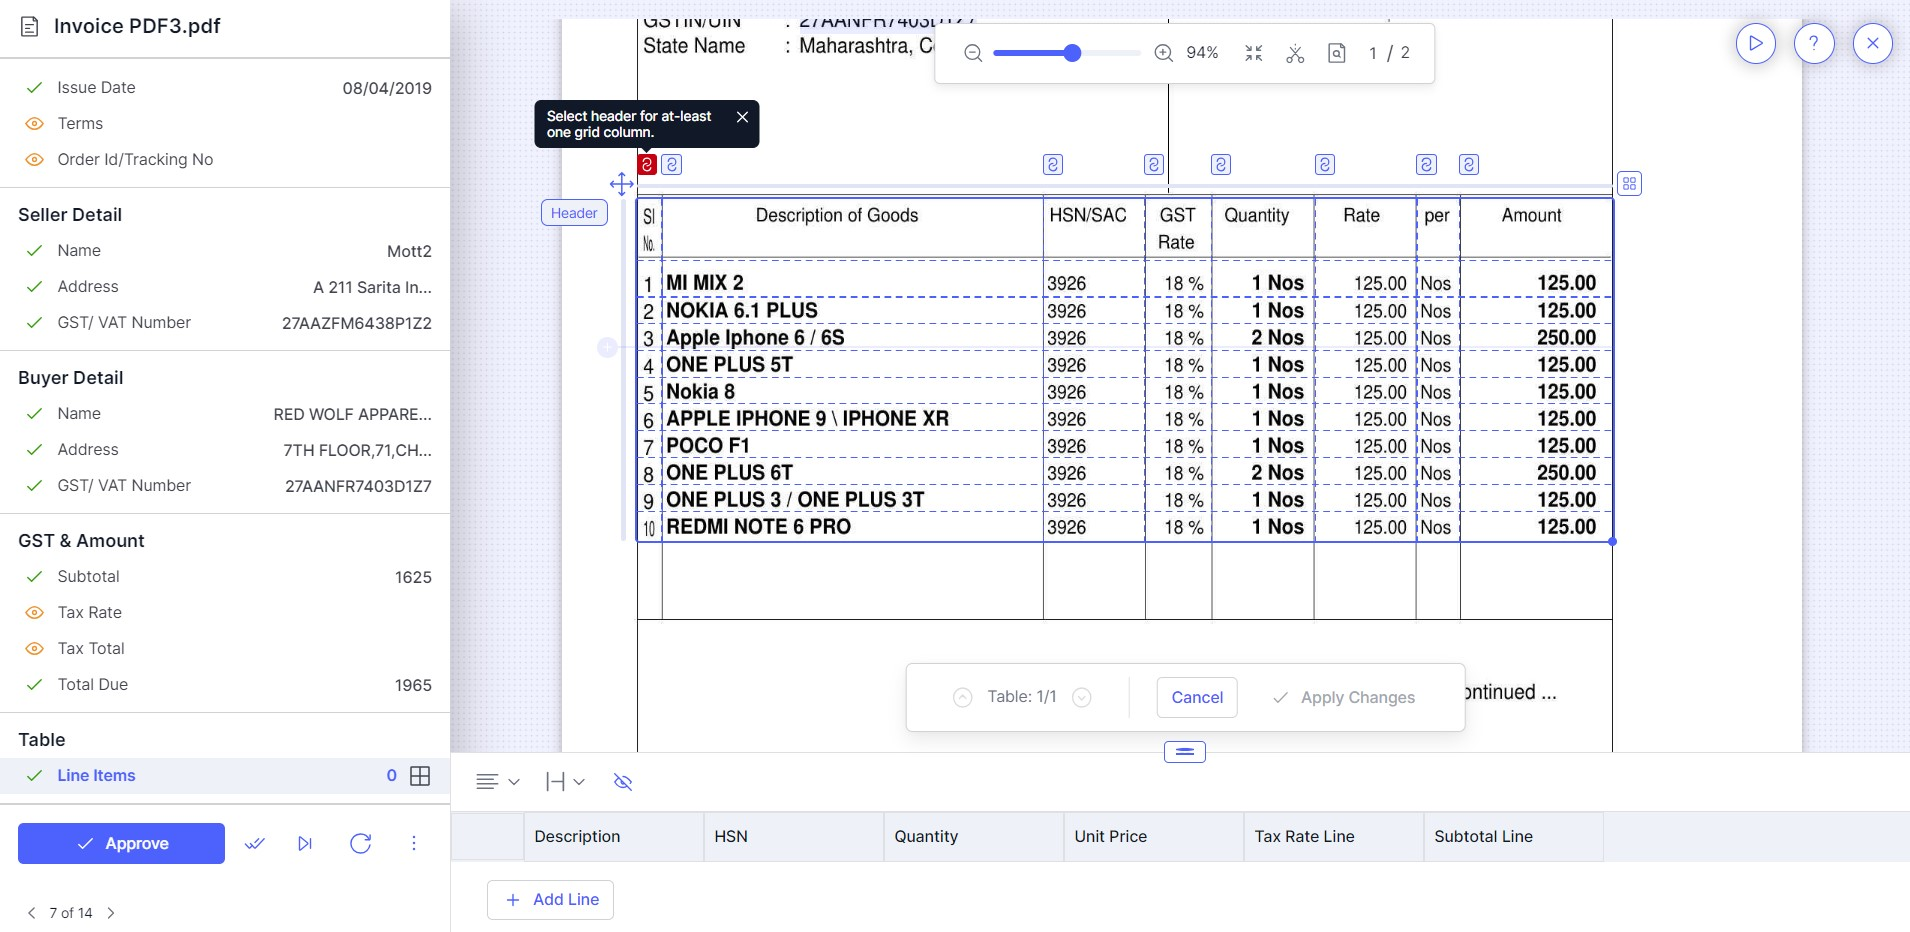Expand the column width dropdown

pyautogui.click(x=565, y=782)
